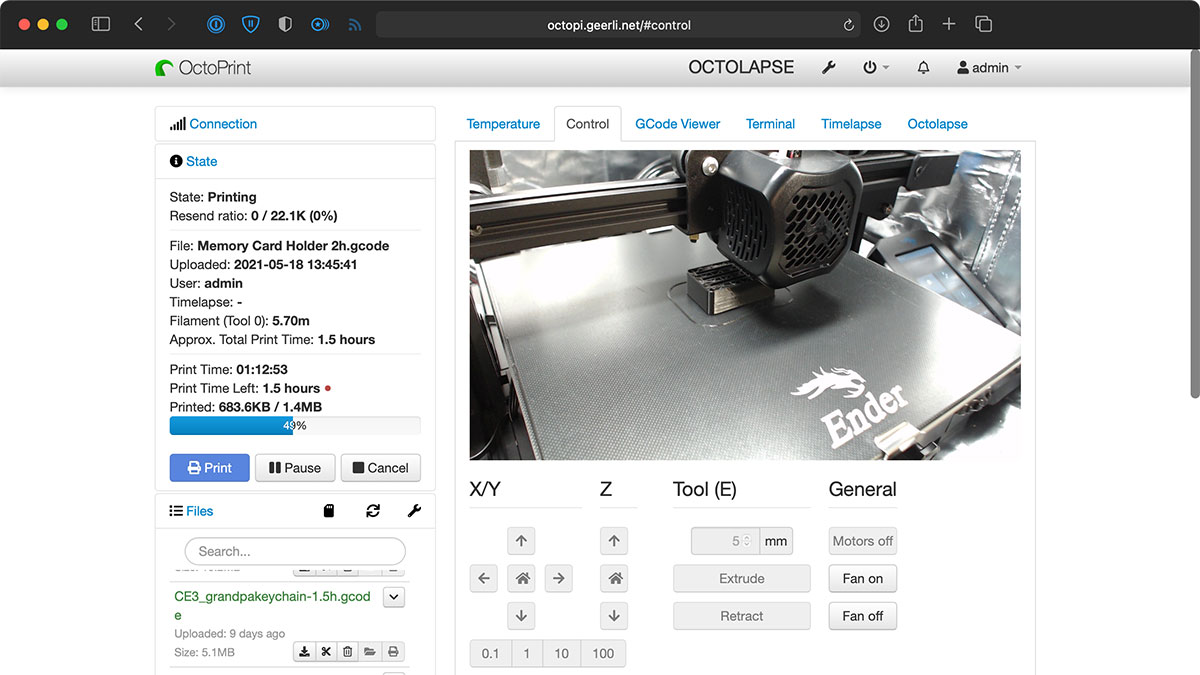Select 100 mm jog distance
Screen dimensions: 1200x675
pyautogui.click(x=603, y=653)
